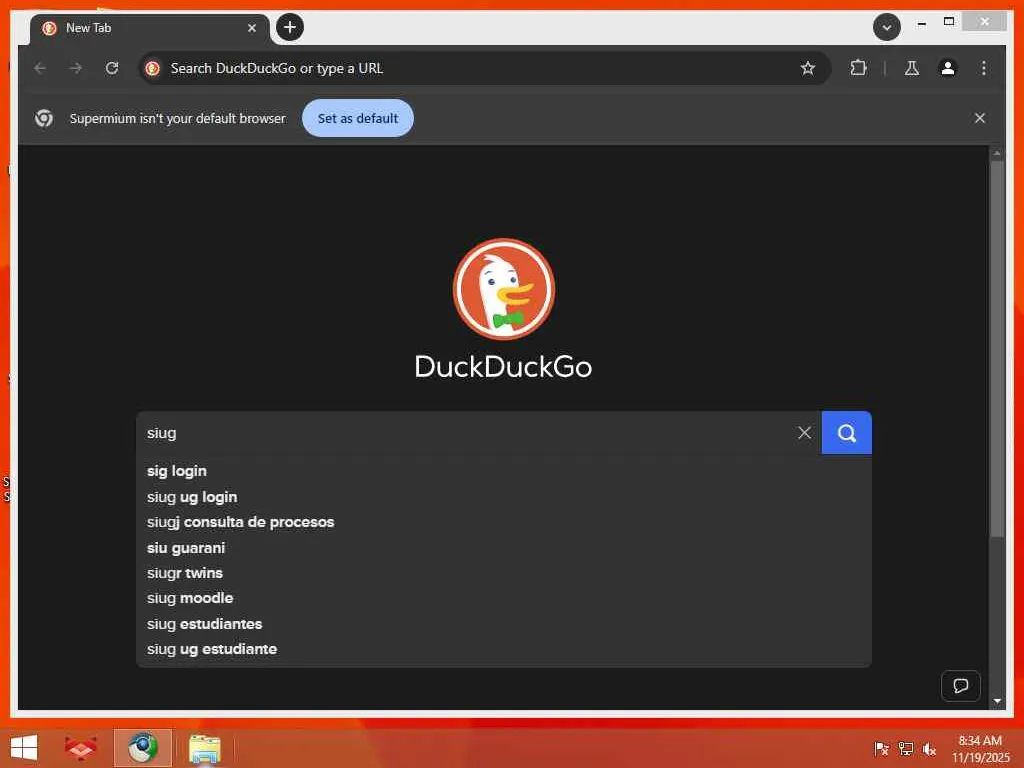Clear the search box with the X icon
Image resolution: width=1024 pixels, height=768 pixels.
(804, 432)
